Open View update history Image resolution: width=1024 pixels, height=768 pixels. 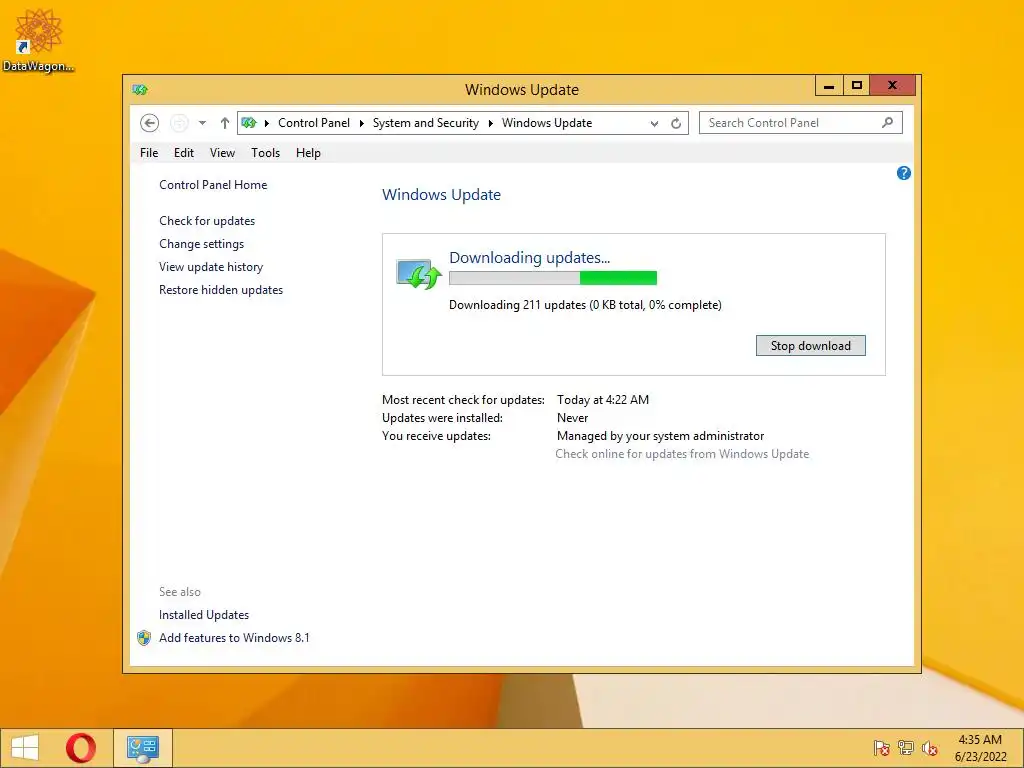(x=211, y=266)
